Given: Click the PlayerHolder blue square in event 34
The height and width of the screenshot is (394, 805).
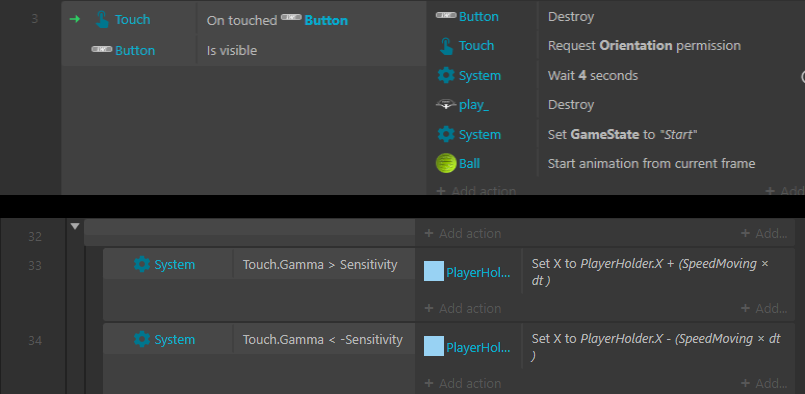Looking at the screenshot, I should (x=434, y=346).
